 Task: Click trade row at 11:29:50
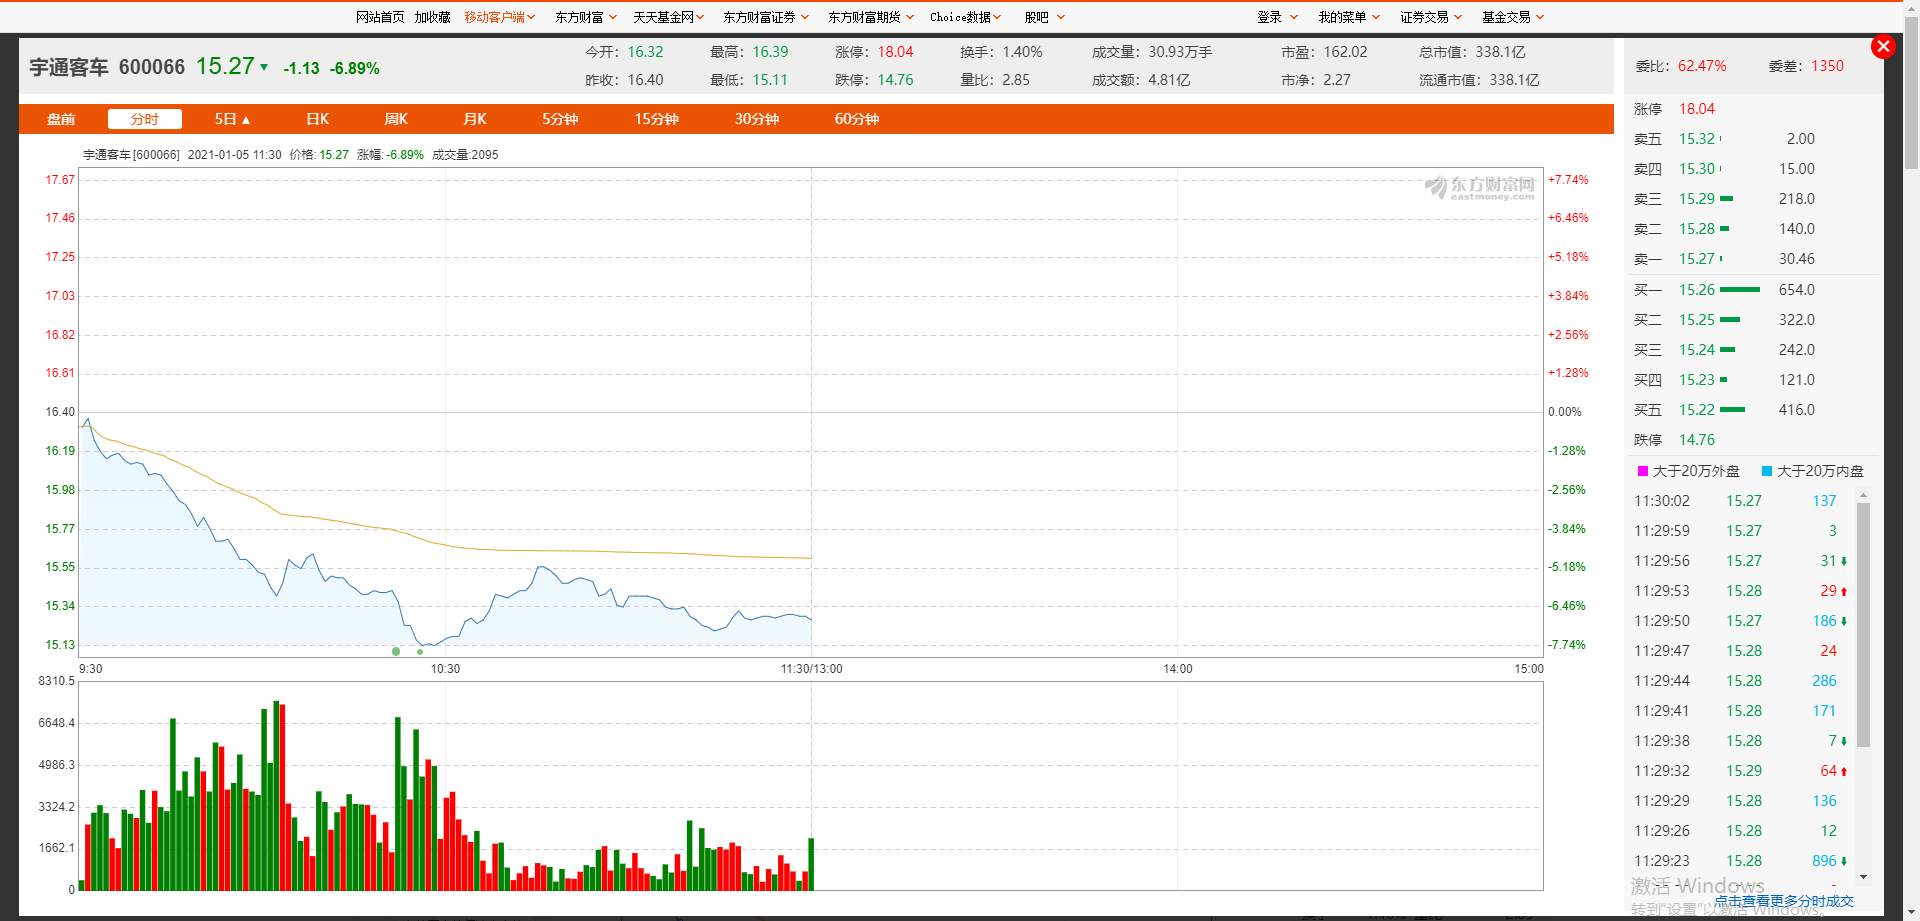coord(1741,621)
